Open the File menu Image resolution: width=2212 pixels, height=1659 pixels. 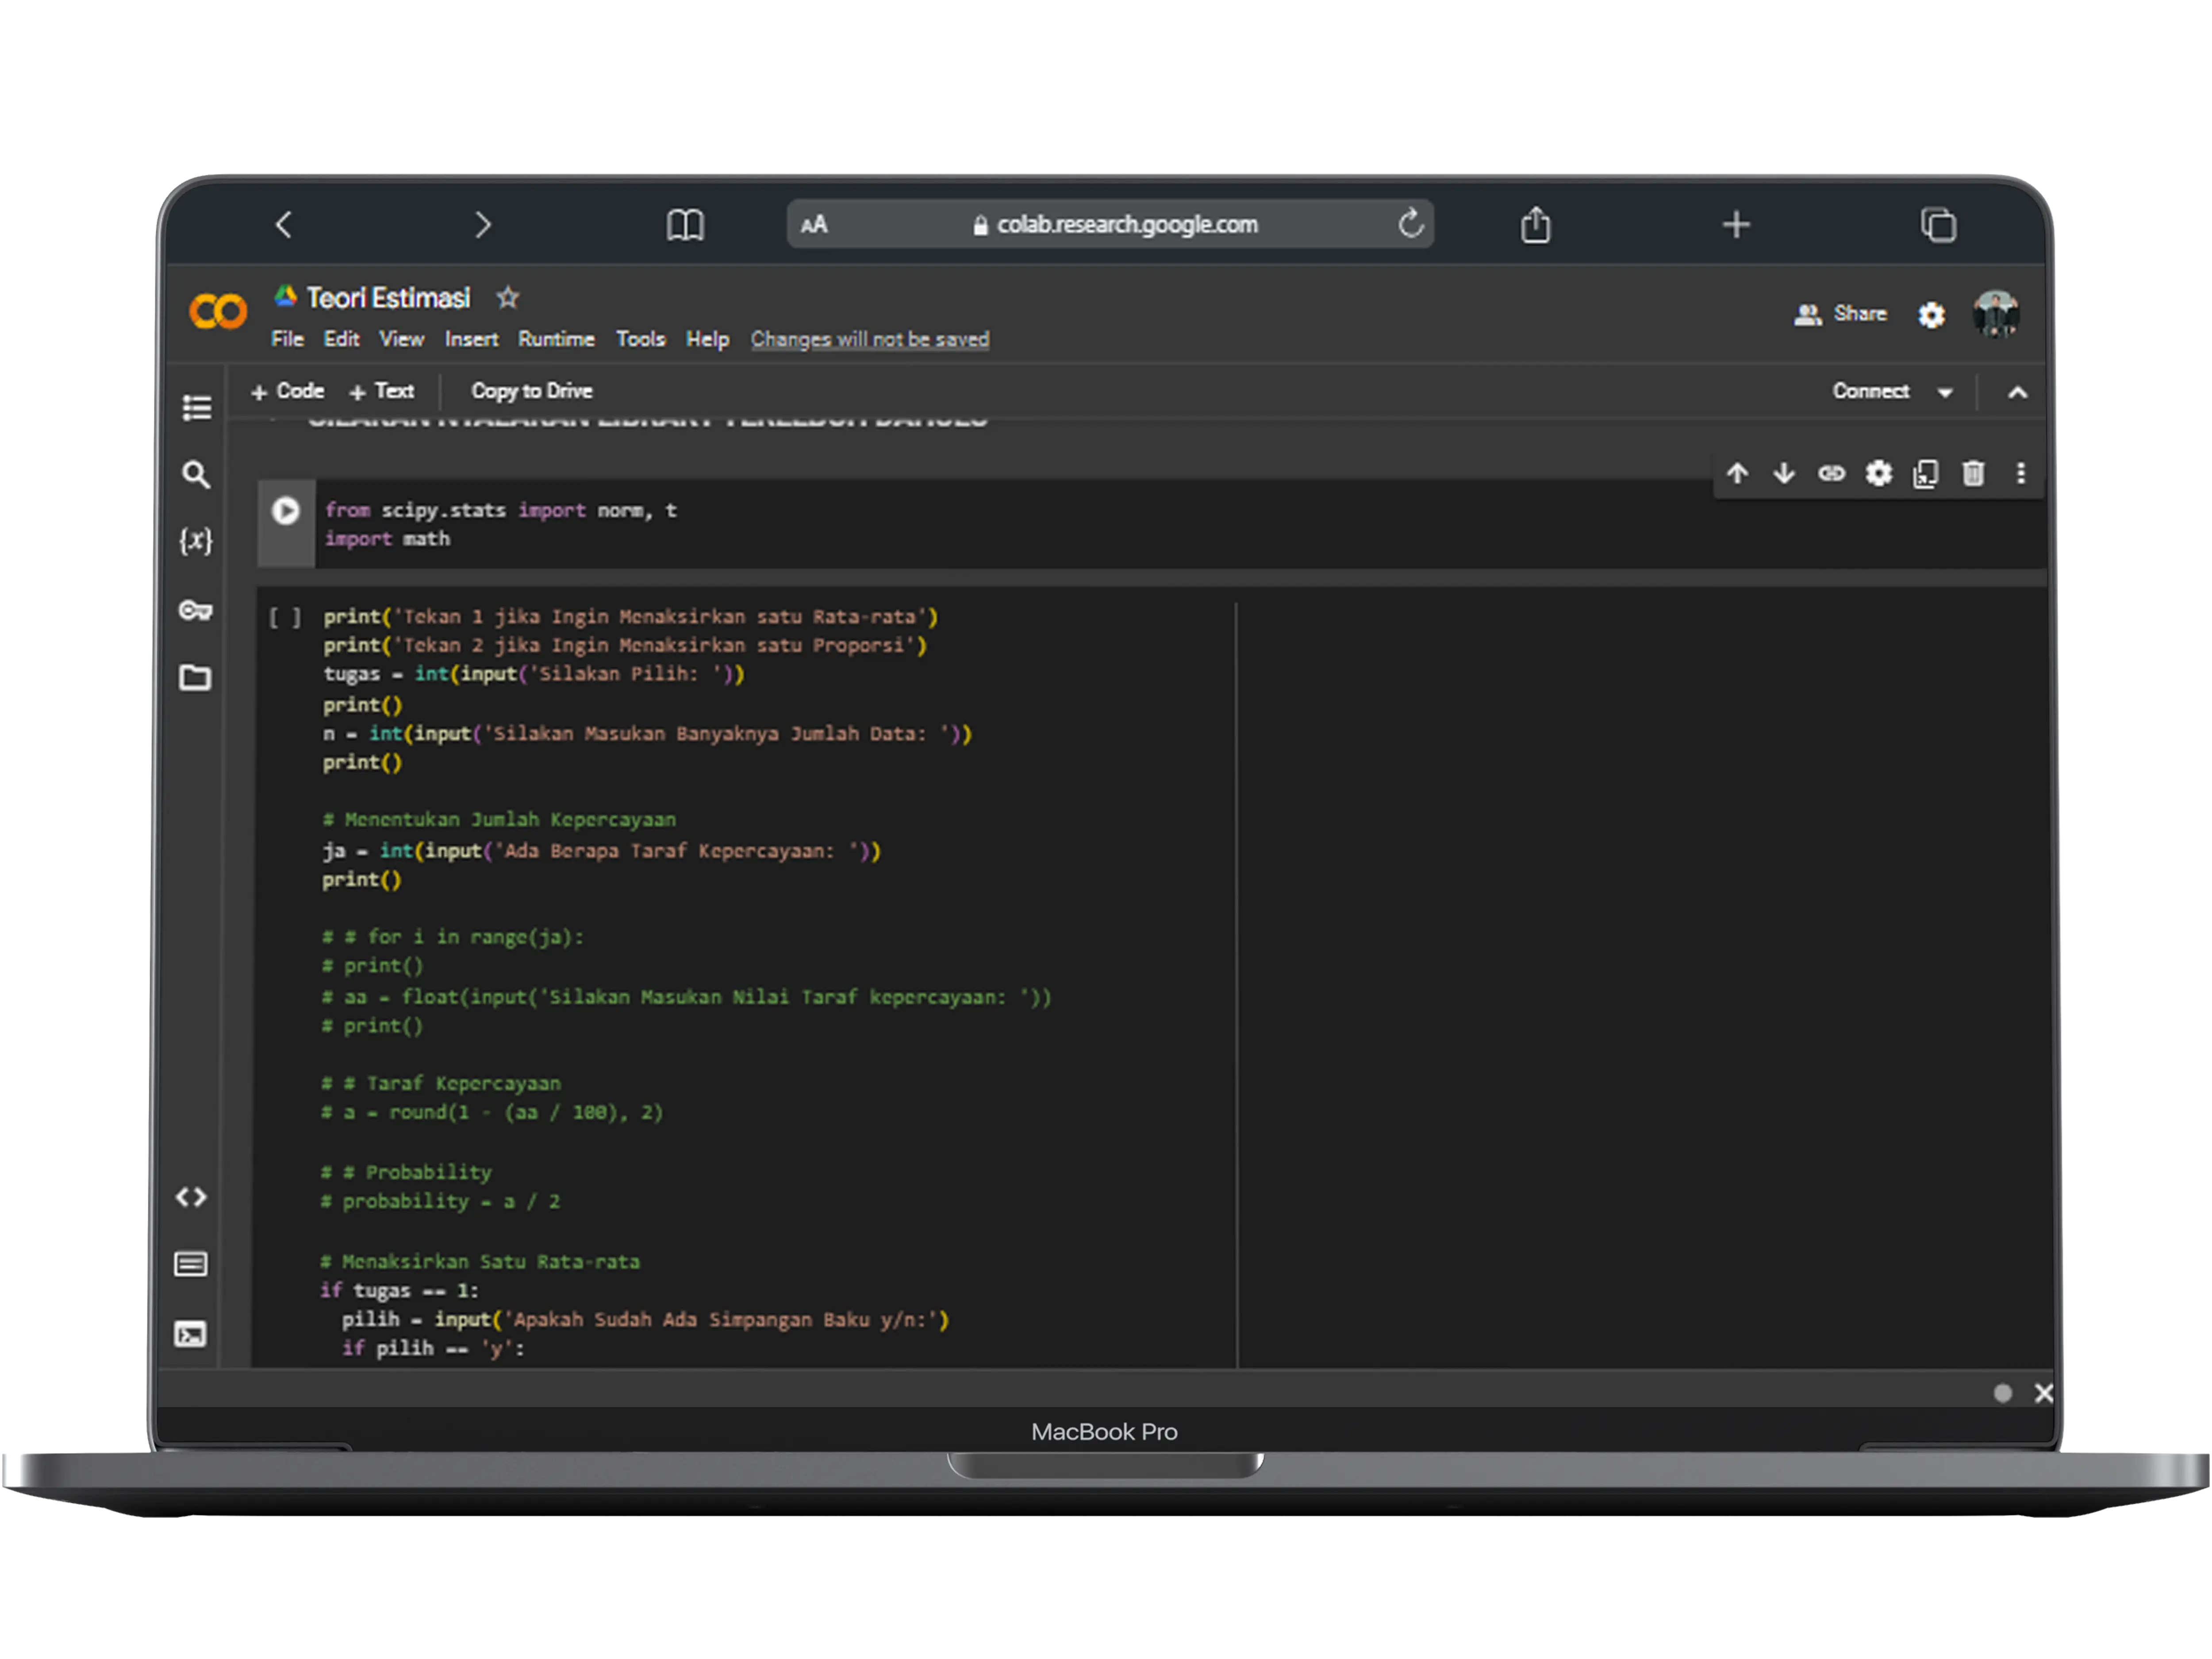pyautogui.click(x=287, y=339)
